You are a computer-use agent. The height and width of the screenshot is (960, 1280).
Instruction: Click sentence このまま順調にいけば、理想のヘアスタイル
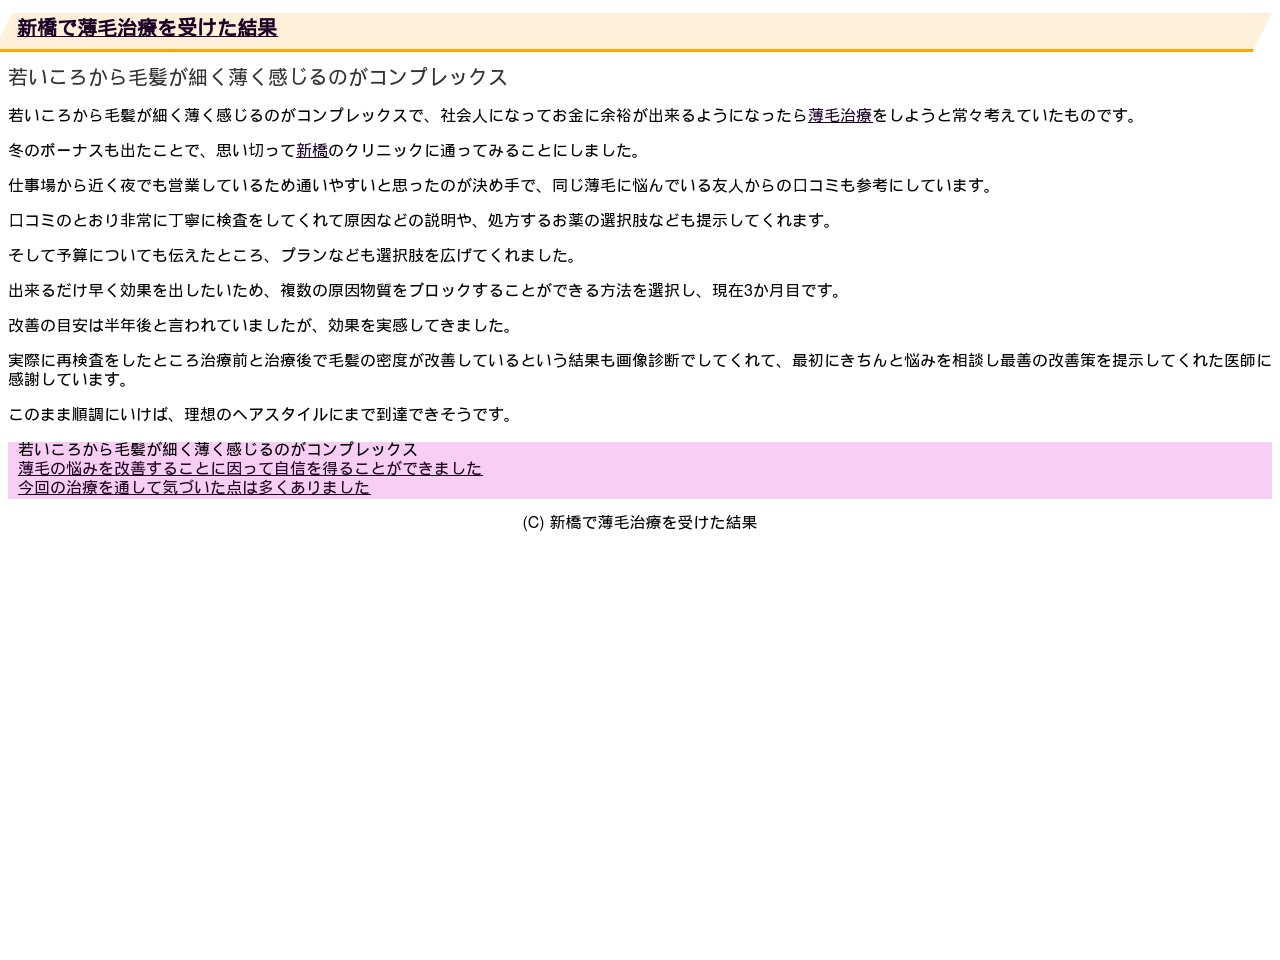[x=264, y=415]
